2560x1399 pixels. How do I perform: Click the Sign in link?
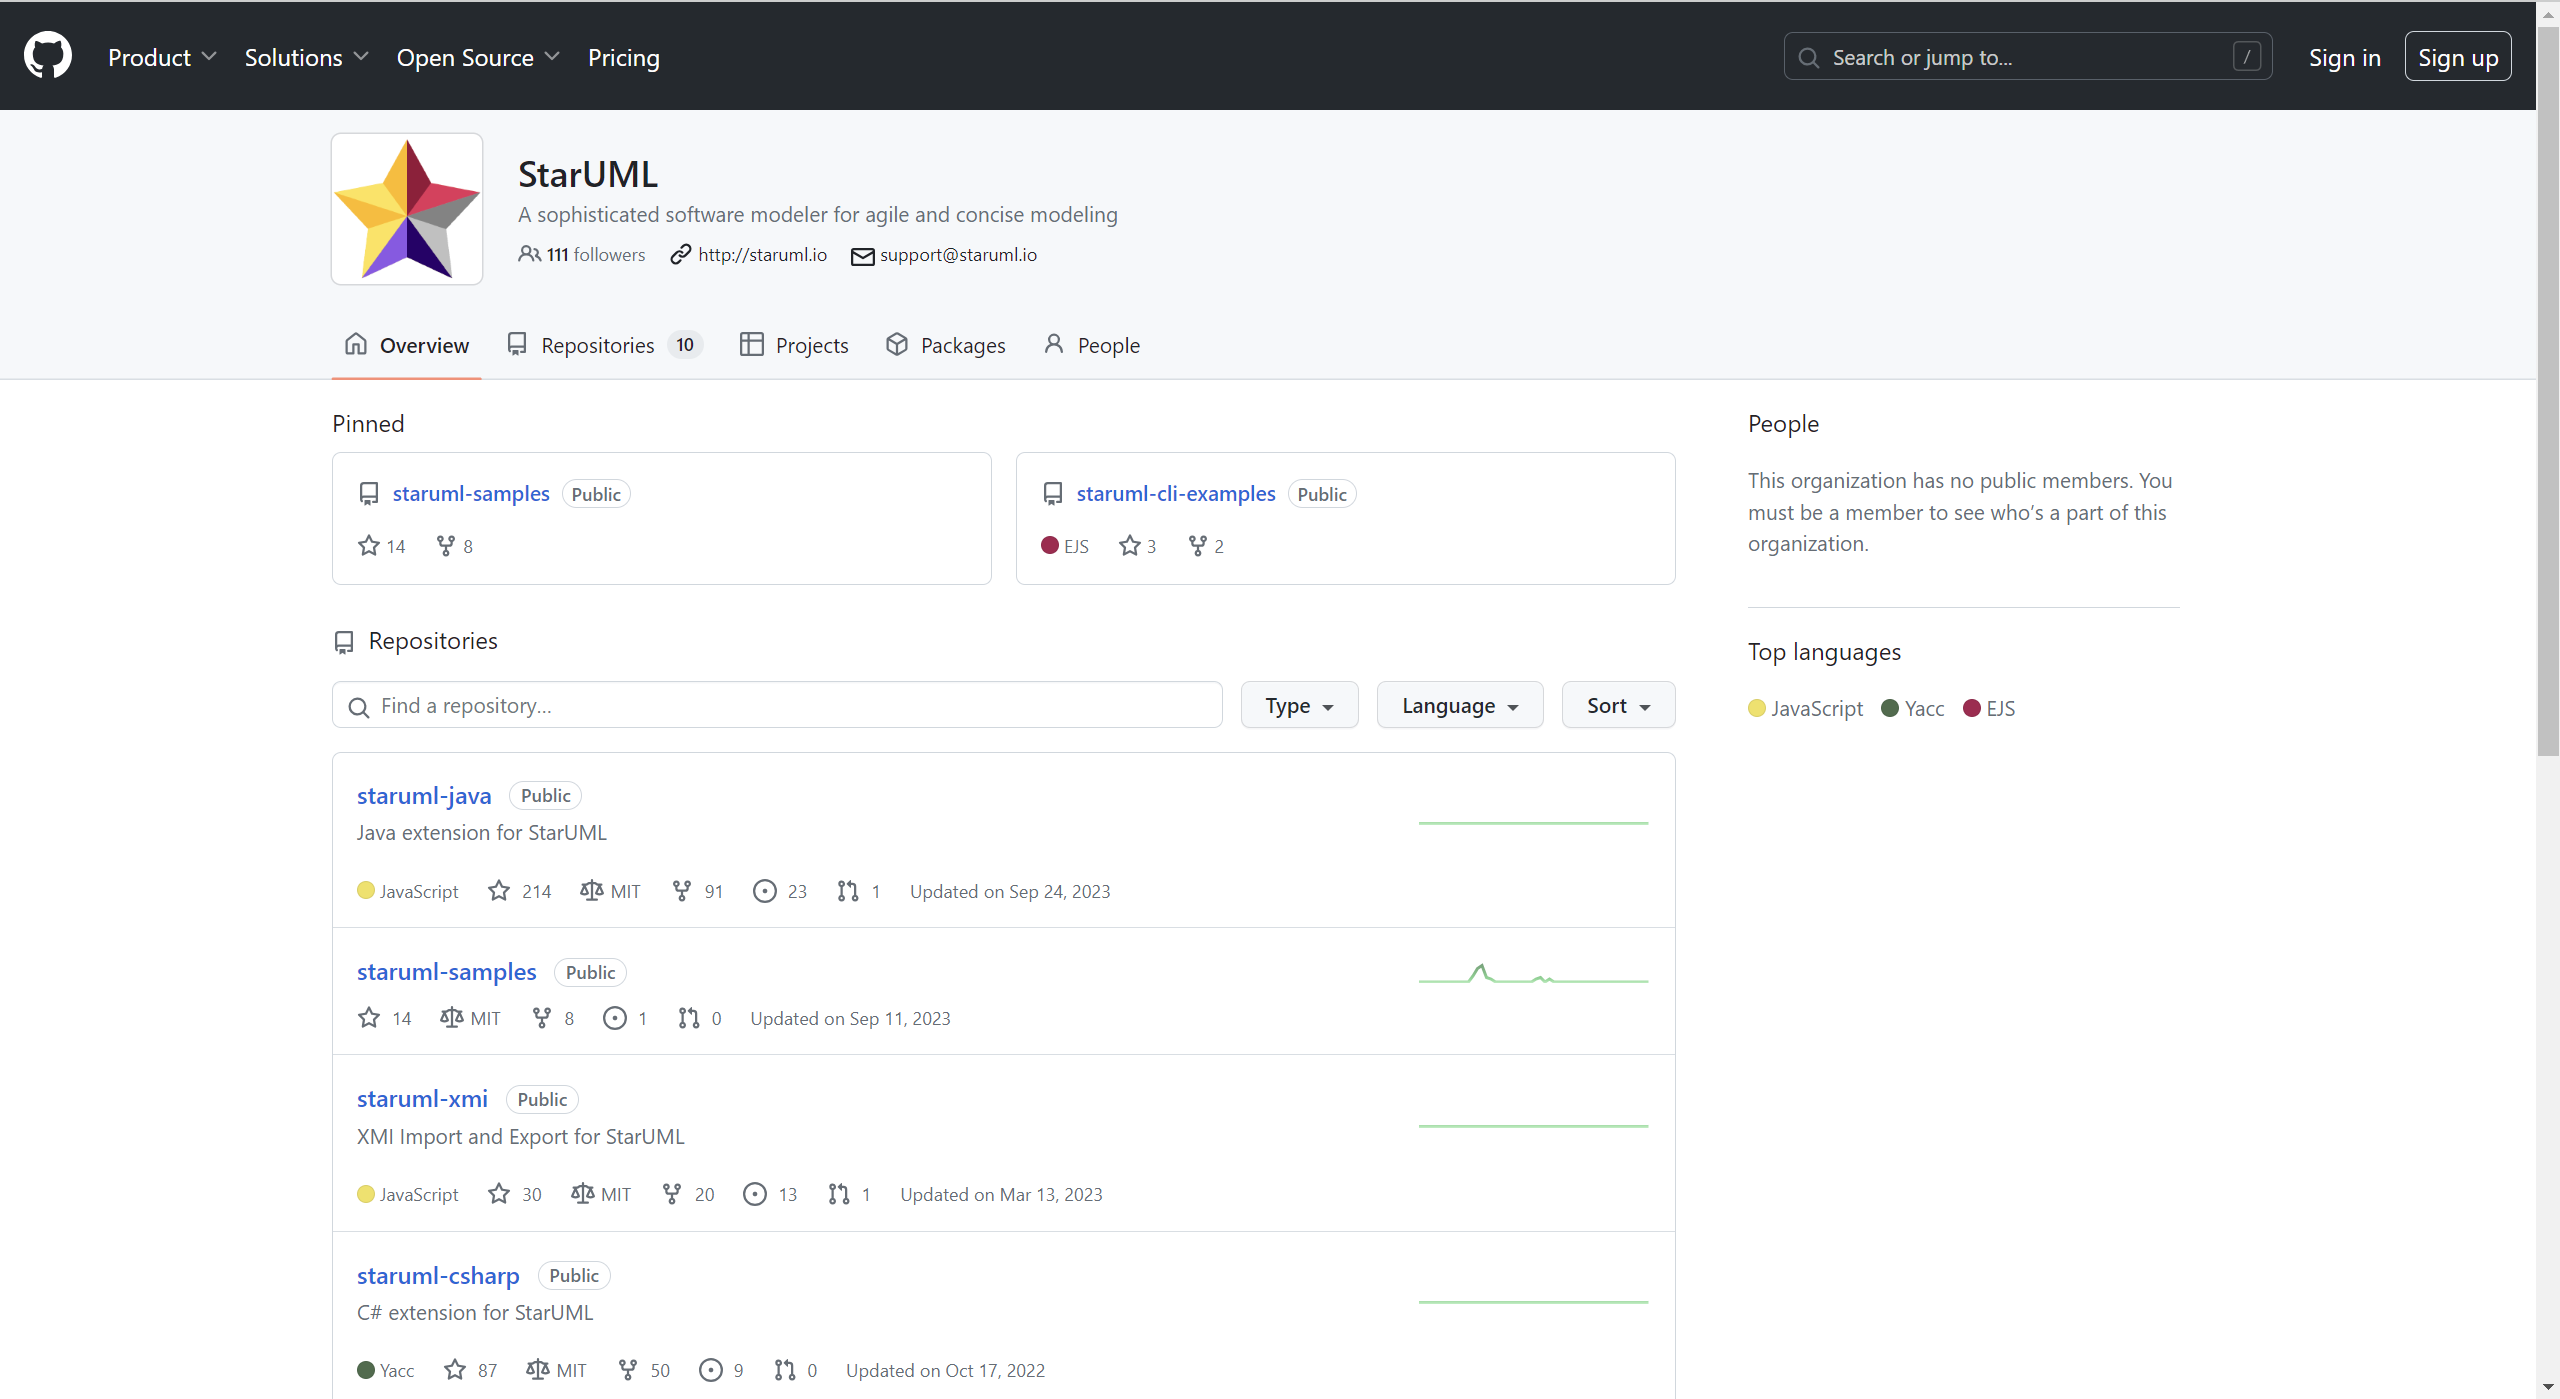2344,58
